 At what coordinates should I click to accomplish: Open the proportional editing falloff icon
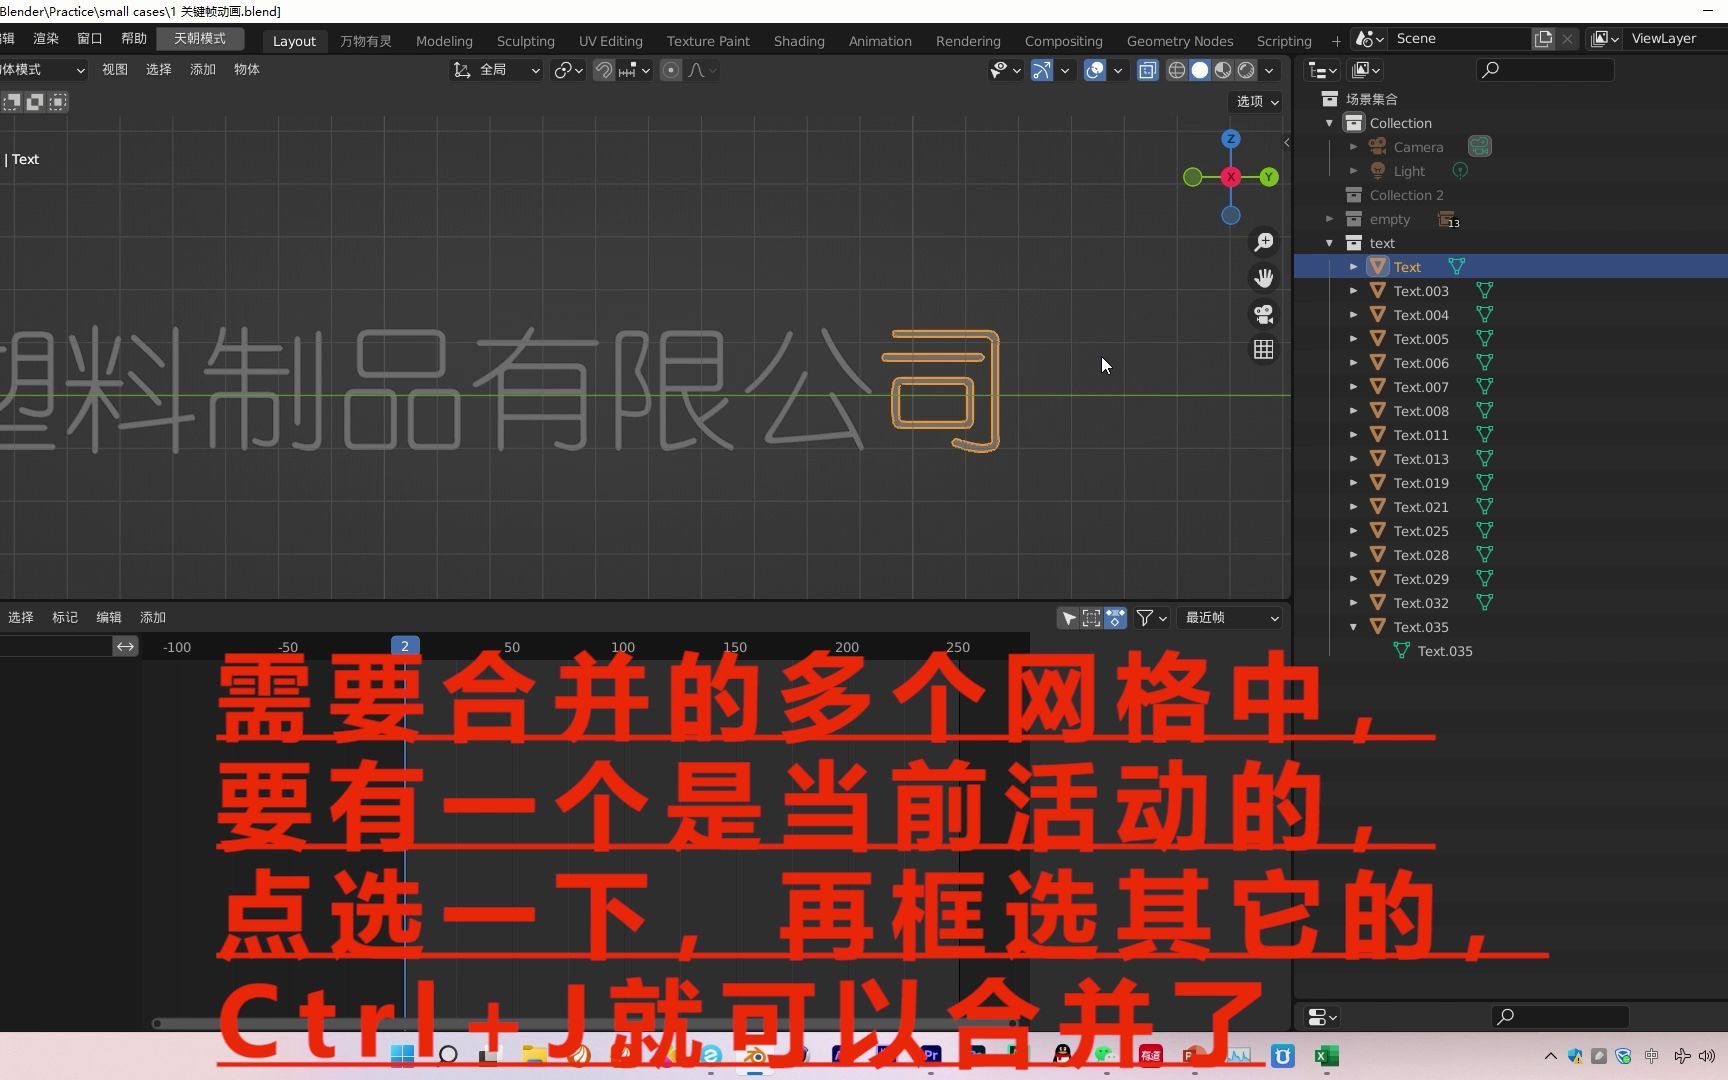tap(697, 70)
